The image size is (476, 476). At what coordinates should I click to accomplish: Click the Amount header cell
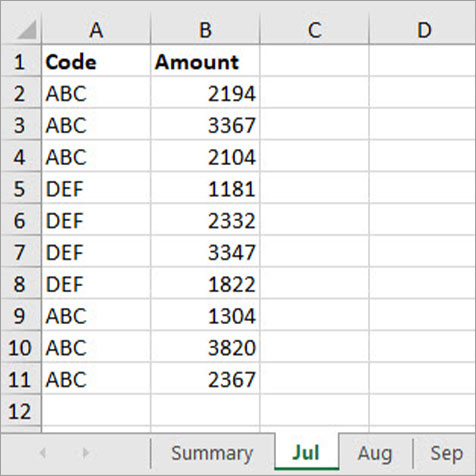[x=205, y=61]
